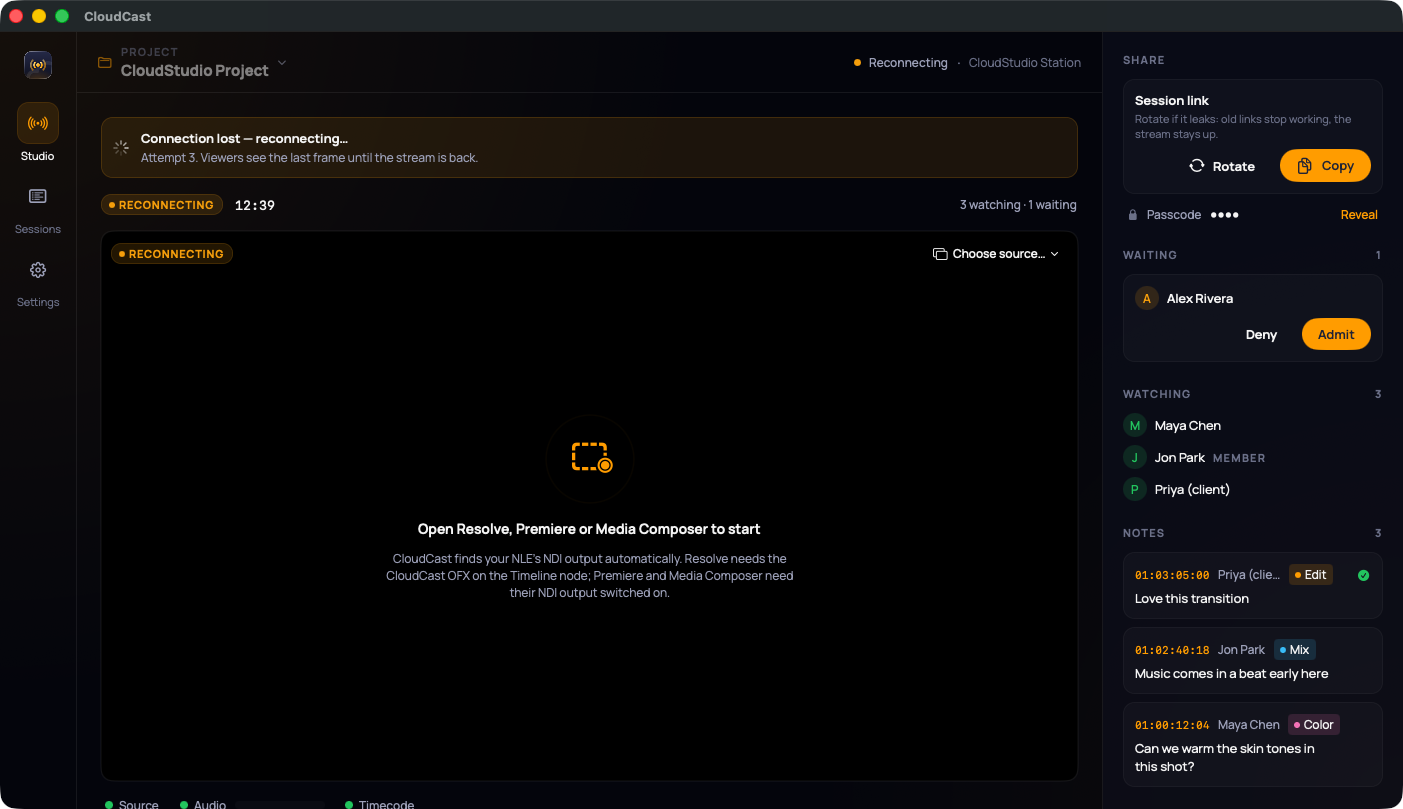This screenshot has width=1403, height=809.
Task: Click Alex Rivera's avatar in Waiting
Action: (x=1147, y=299)
